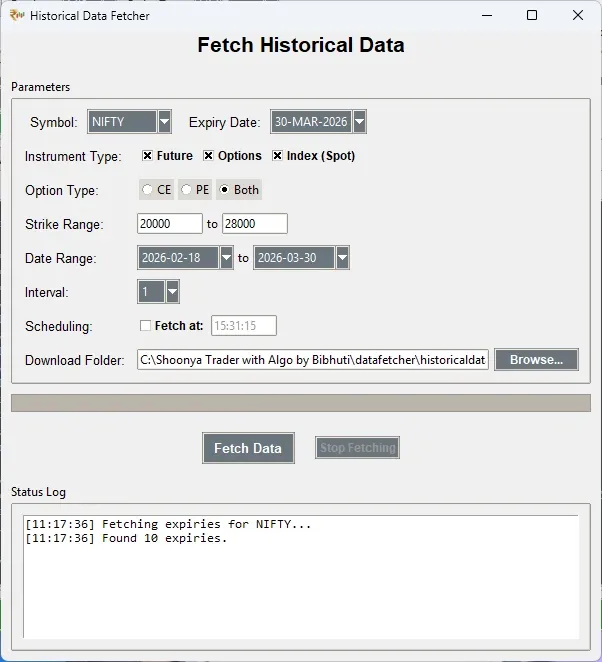
Task: Click the Instrument Type label
Action: [73, 157]
